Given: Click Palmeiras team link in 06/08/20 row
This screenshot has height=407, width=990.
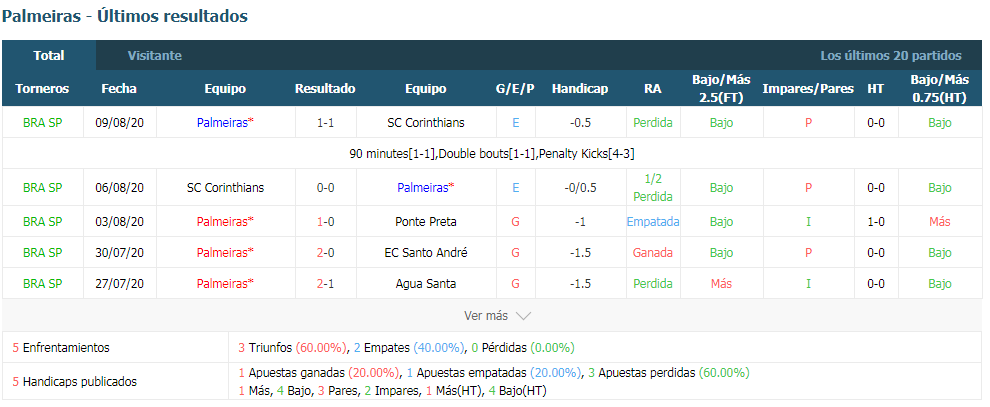Looking at the screenshot, I should click(x=426, y=187).
